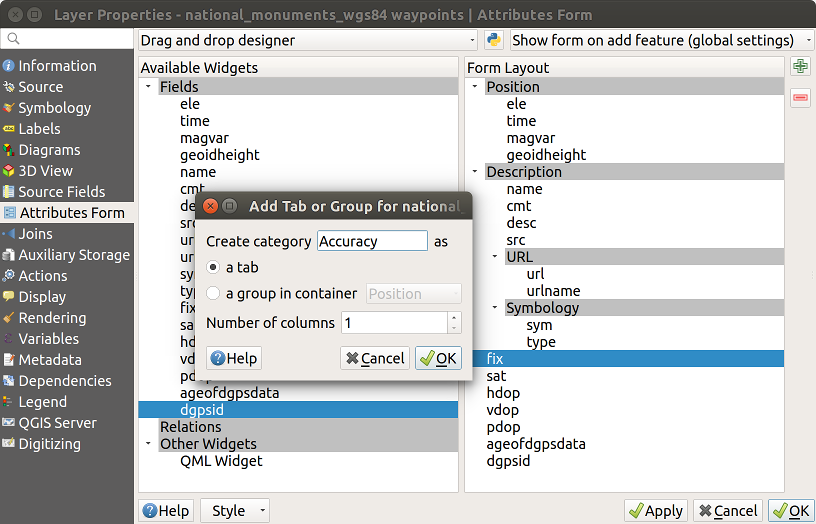Image resolution: width=816 pixels, height=524 pixels.
Task: Click the red minus remove item icon
Action: click(x=800, y=97)
